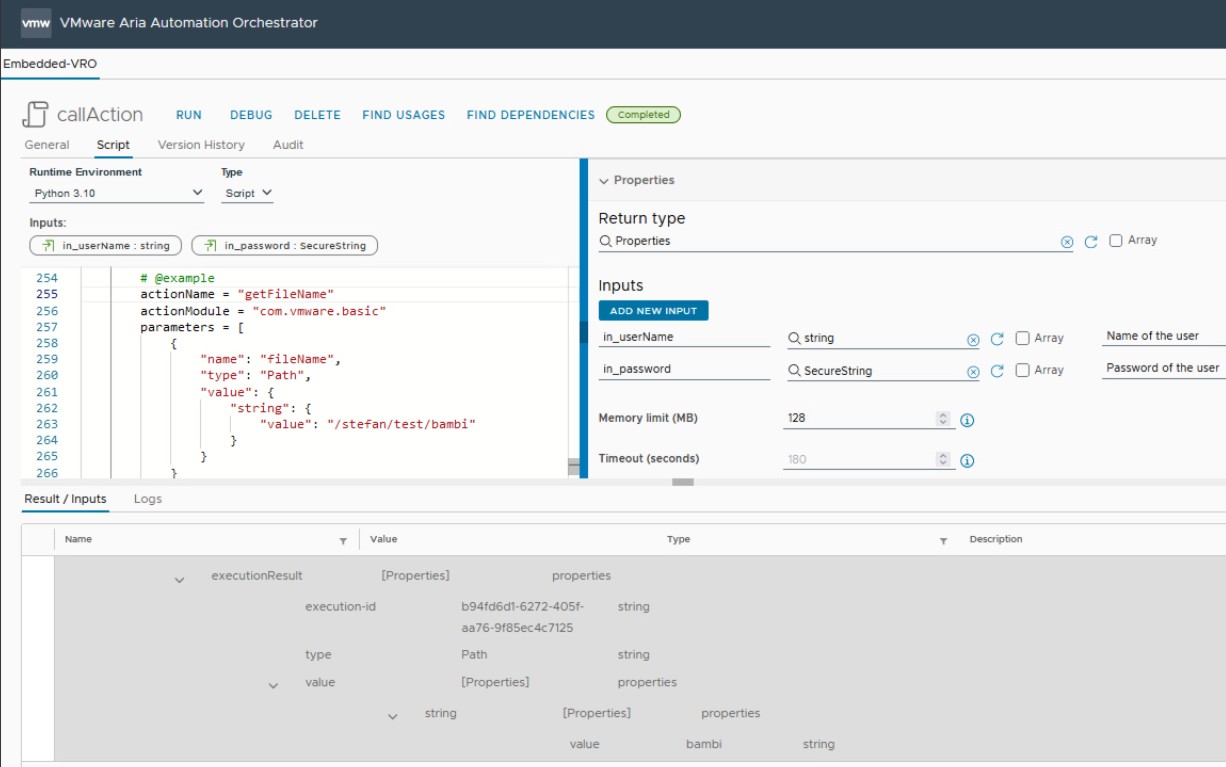Select the Result / Inputs tab
Image resolution: width=1226 pixels, height=767 pixels.
pos(65,499)
